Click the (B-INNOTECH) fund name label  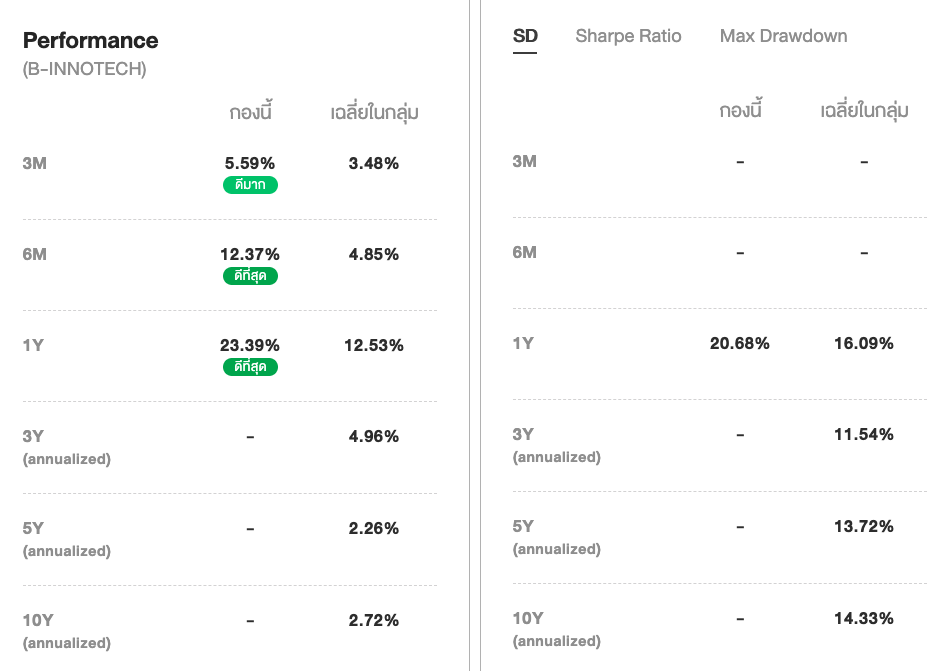point(84,70)
